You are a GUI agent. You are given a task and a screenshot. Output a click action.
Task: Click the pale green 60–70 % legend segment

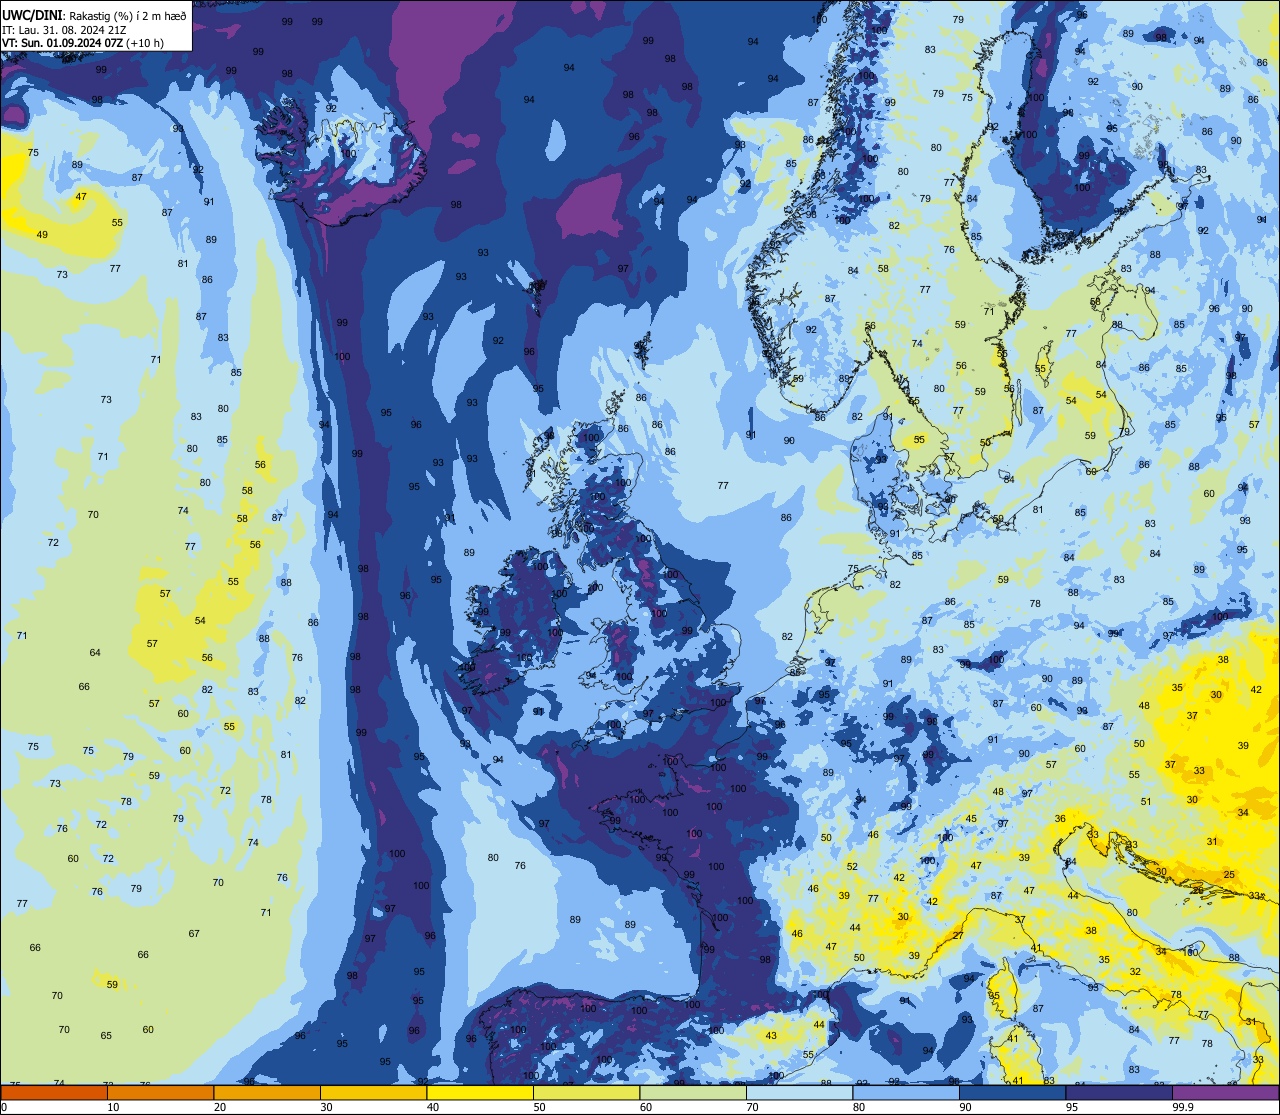point(693,1092)
